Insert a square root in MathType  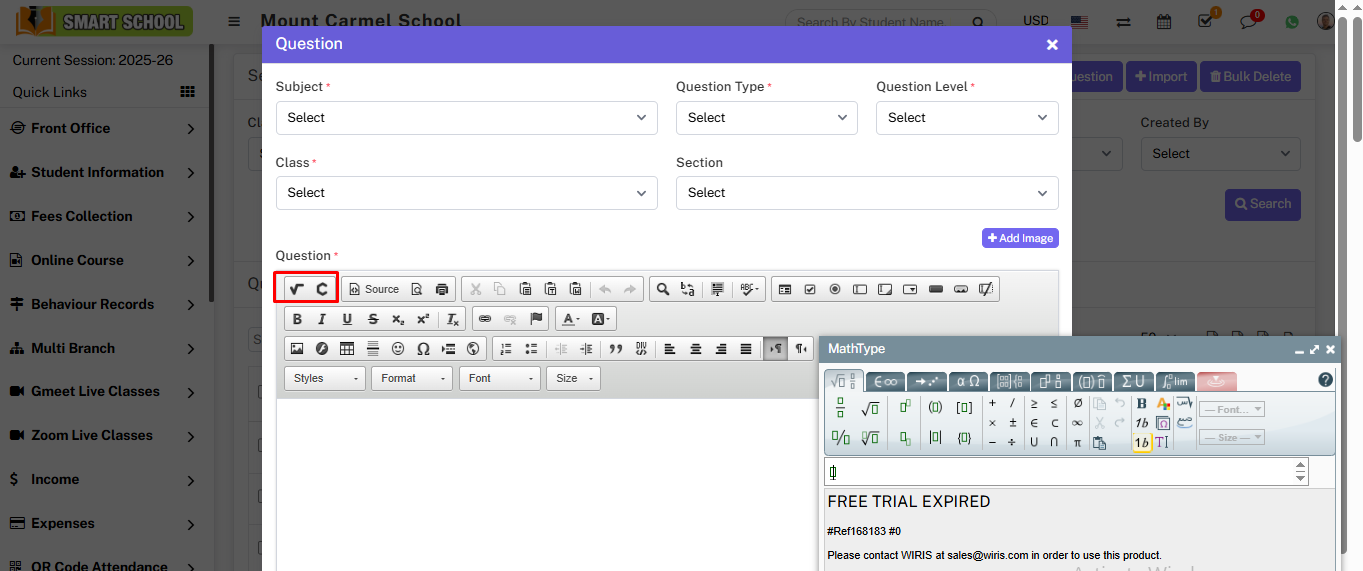click(870, 408)
